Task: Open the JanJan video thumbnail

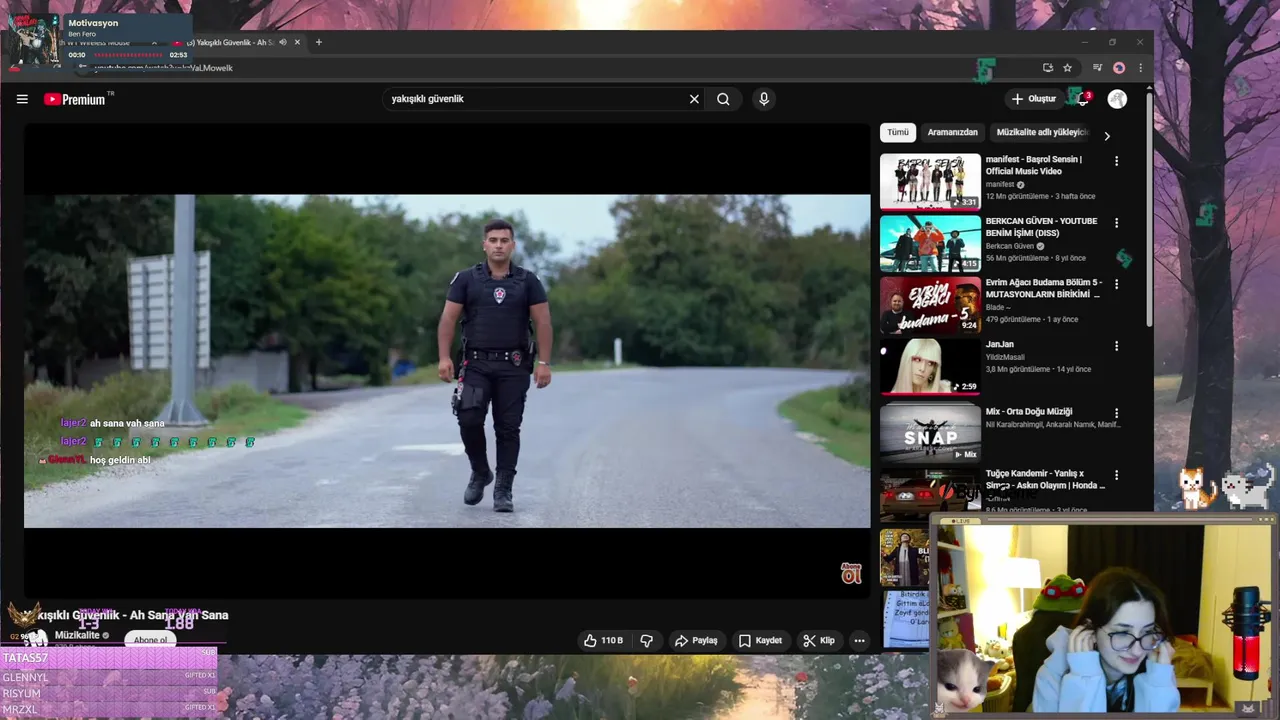Action: tap(930, 366)
